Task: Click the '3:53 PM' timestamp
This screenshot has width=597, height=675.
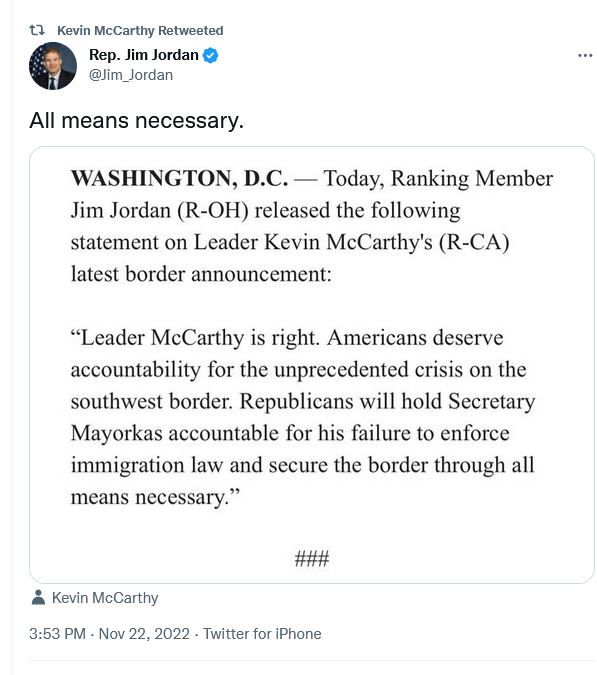Action: tap(57, 634)
